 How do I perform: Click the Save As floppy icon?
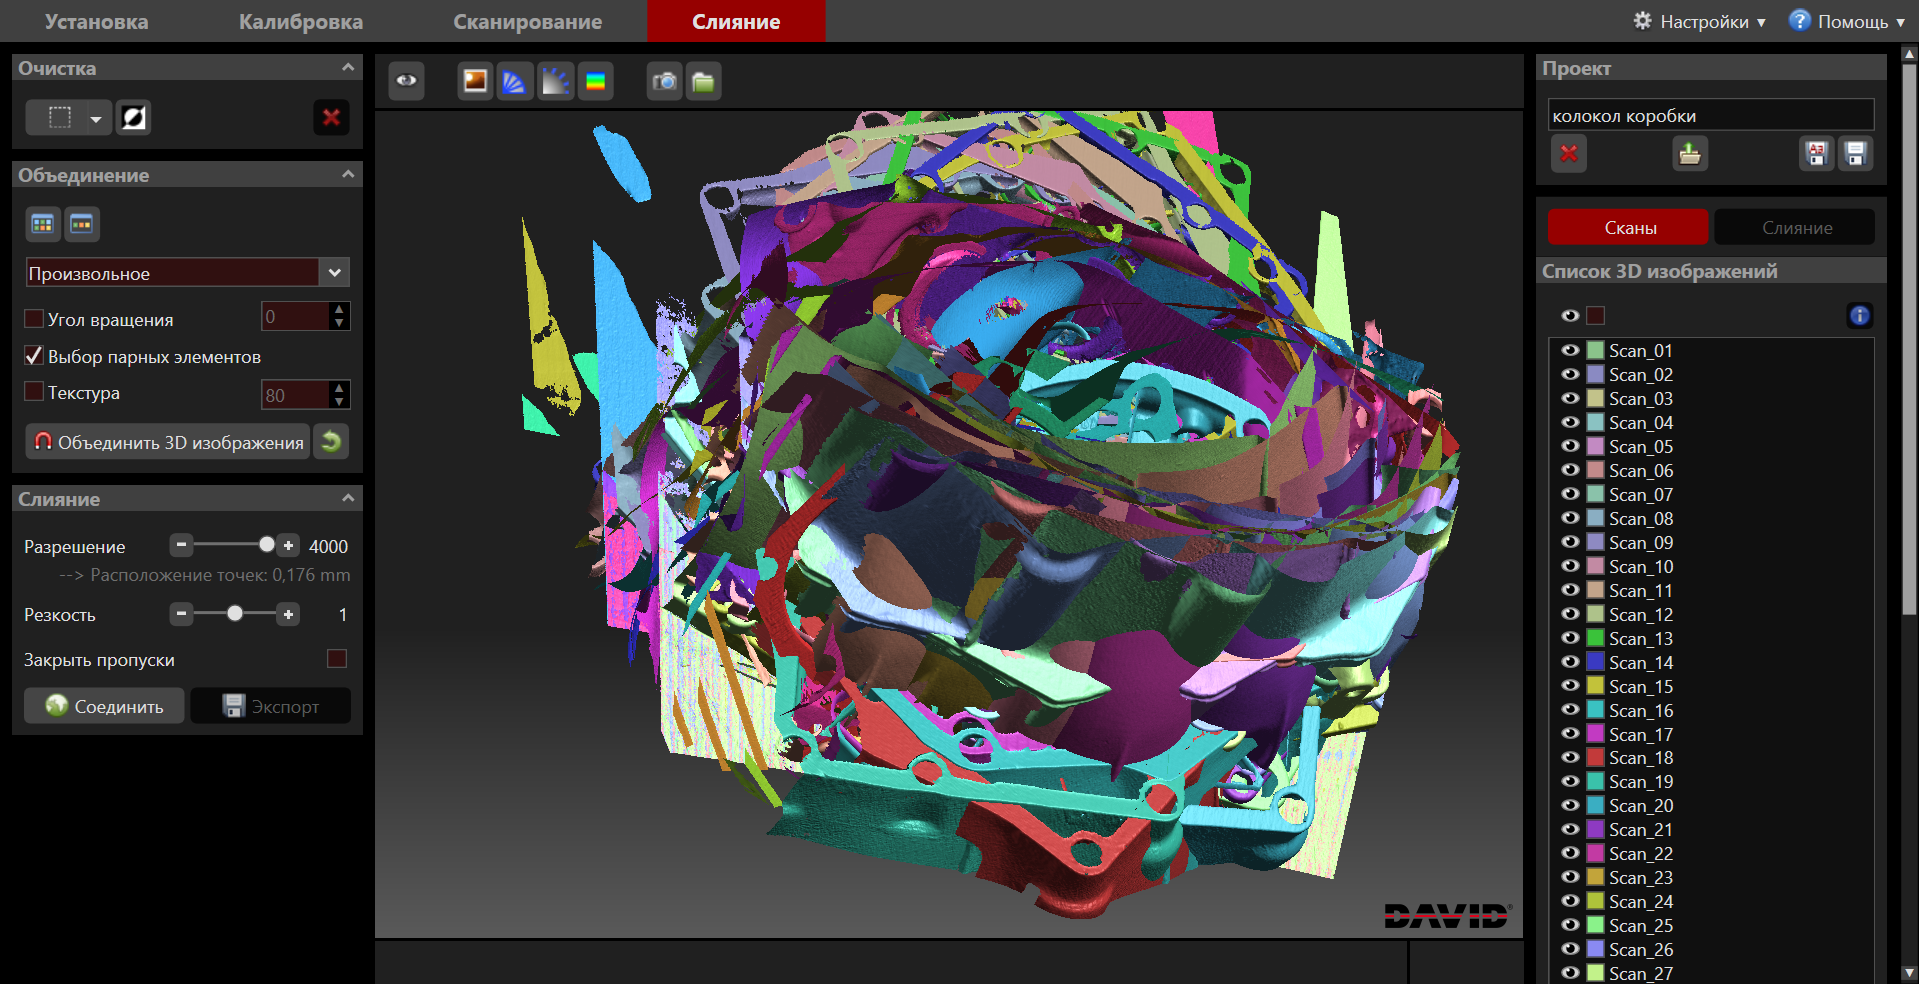click(x=1816, y=154)
